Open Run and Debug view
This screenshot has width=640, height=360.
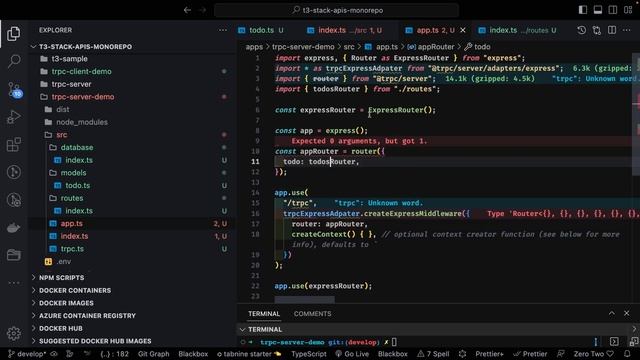click(13, 117)
